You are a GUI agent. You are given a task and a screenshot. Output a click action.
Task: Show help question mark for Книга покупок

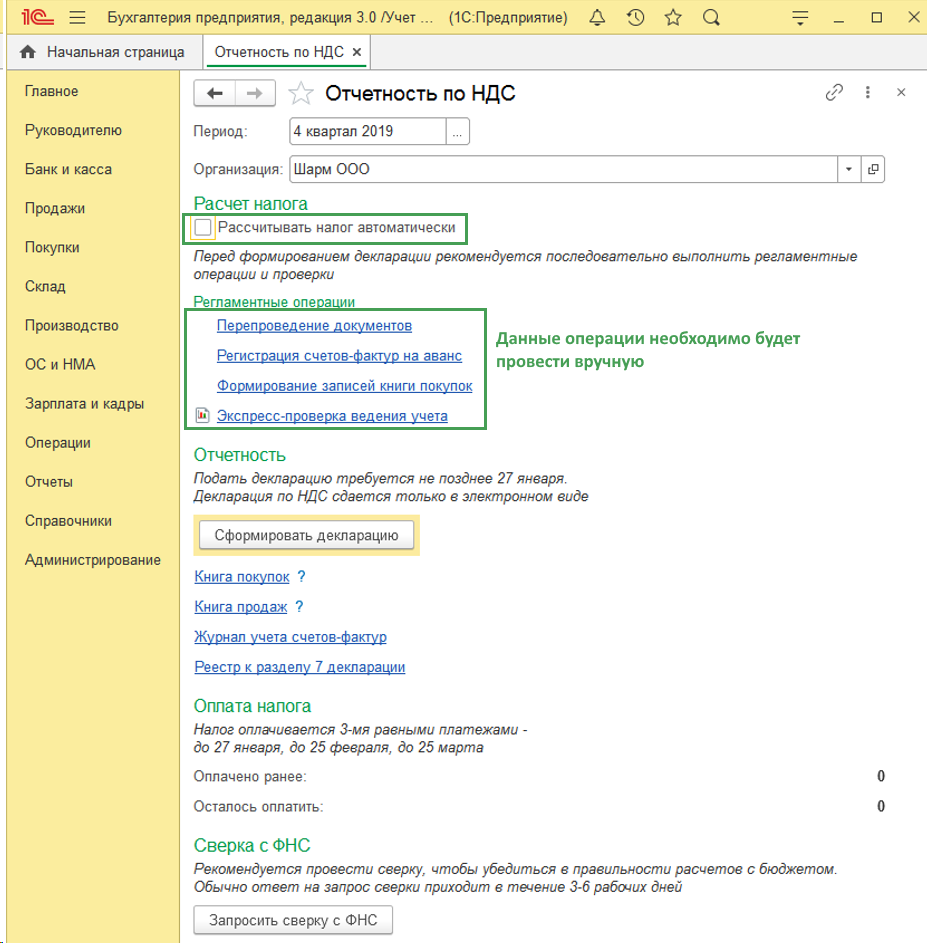[301, 576]
